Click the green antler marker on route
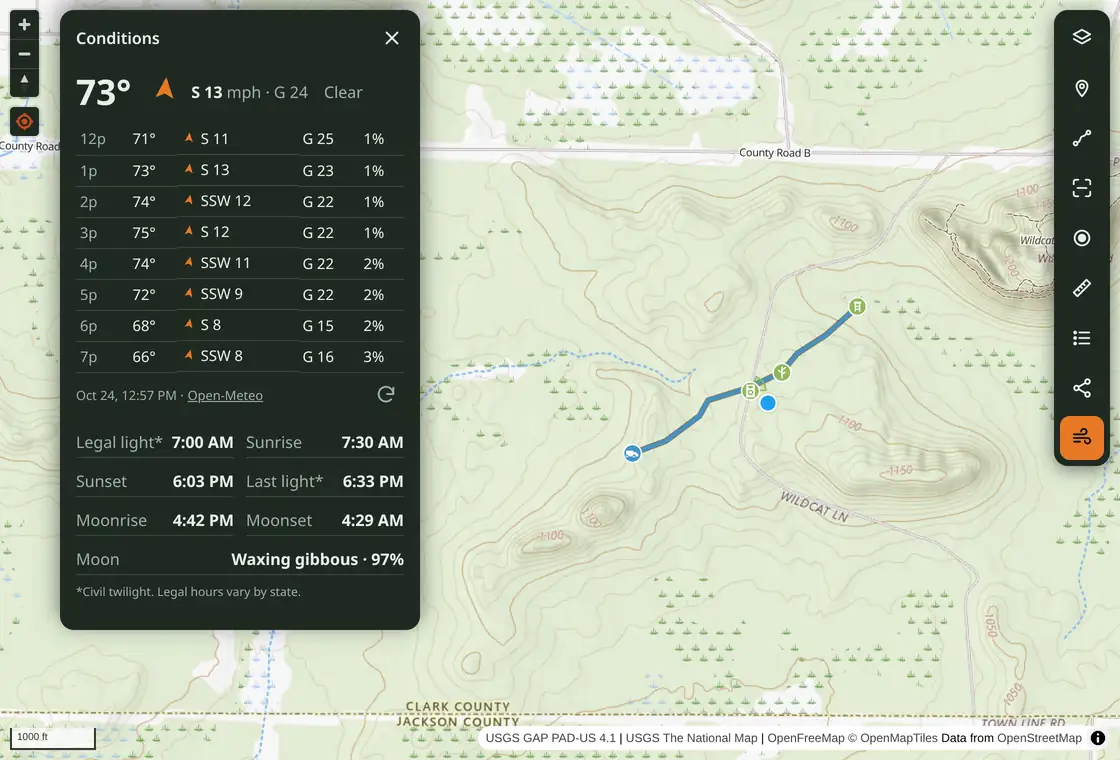Screen dimensions: 1120x760 (x=782, y=372)
